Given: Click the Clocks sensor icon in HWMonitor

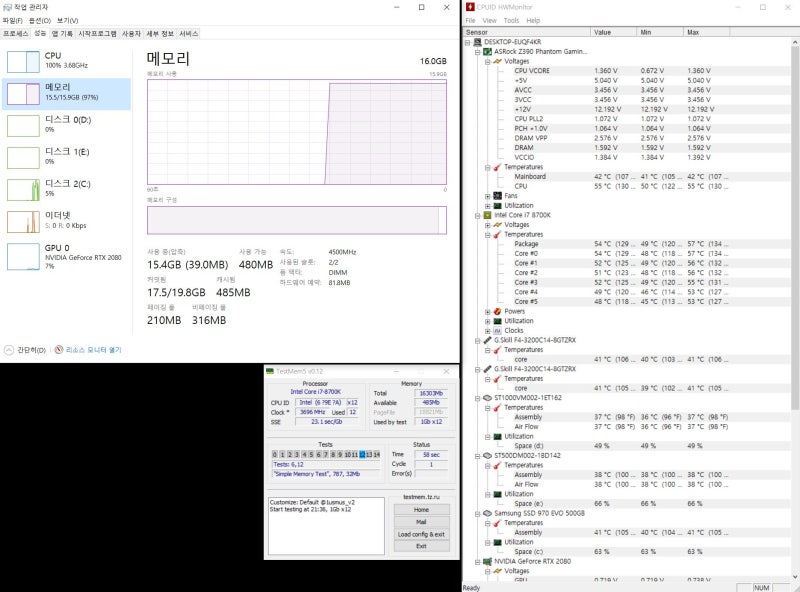Looking at the screenshot, I should [498, 330].
